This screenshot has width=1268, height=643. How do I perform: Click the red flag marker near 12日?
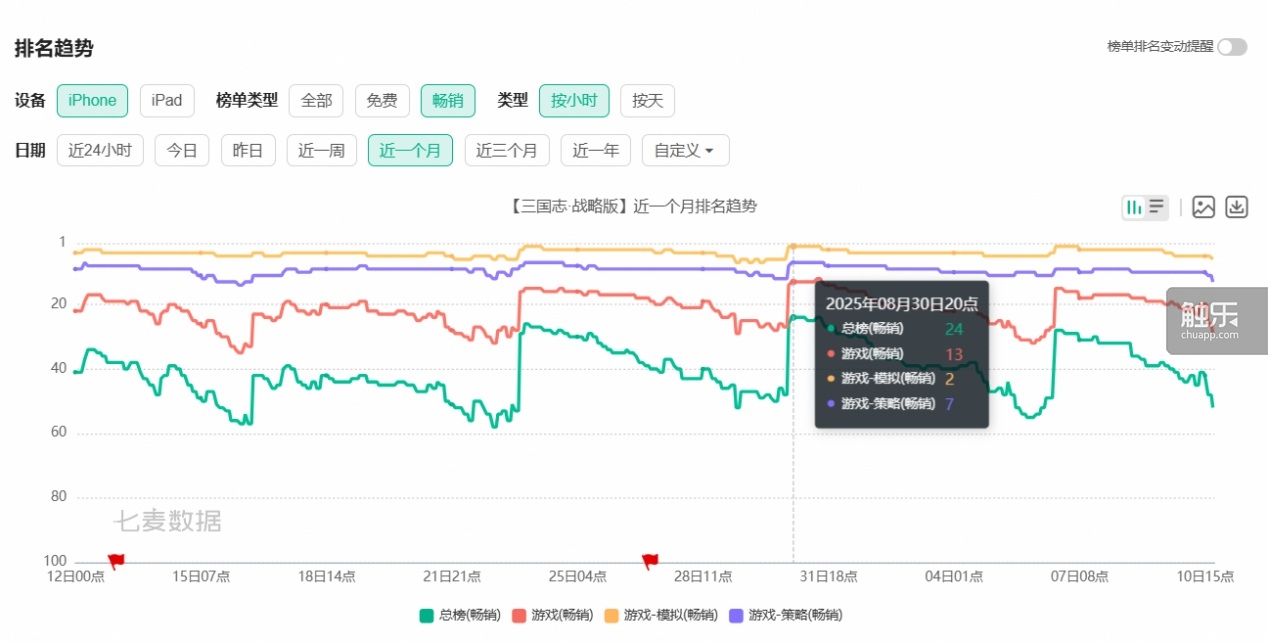click(x=116, y=560)
